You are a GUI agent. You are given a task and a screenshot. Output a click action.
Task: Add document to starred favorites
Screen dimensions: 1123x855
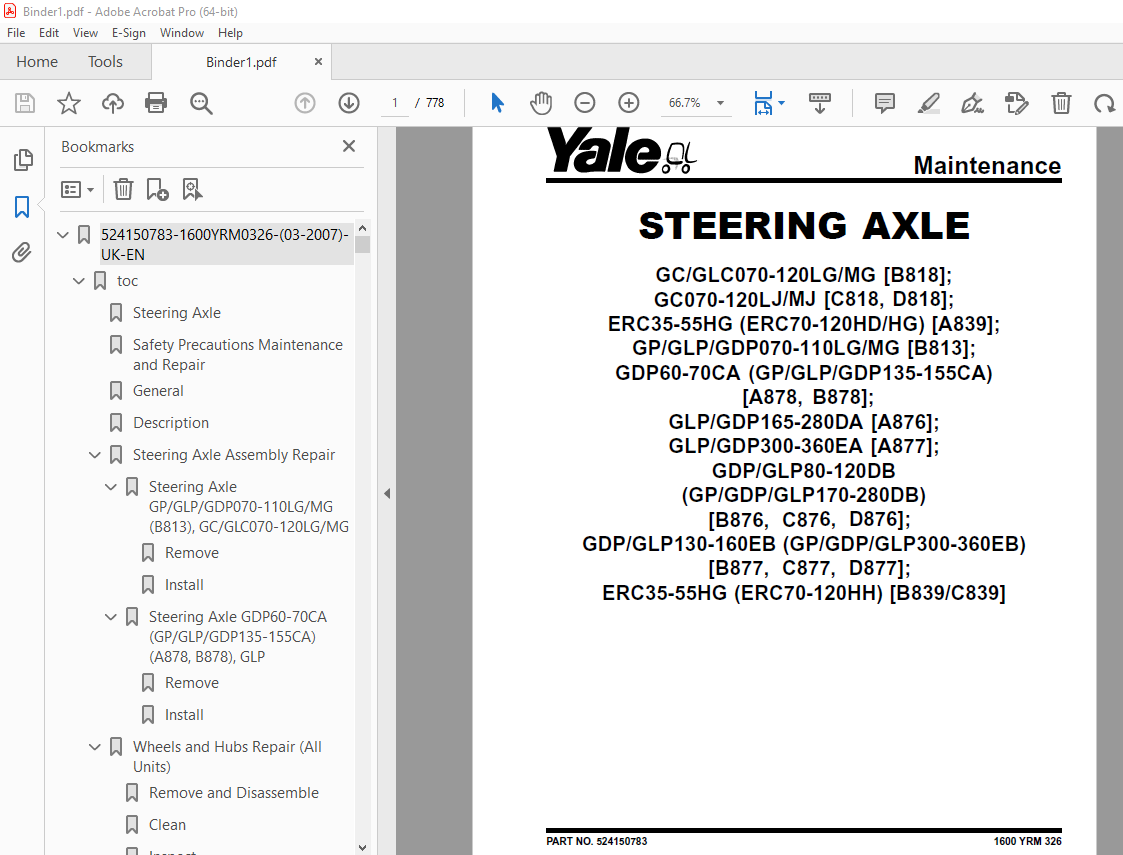69,103
